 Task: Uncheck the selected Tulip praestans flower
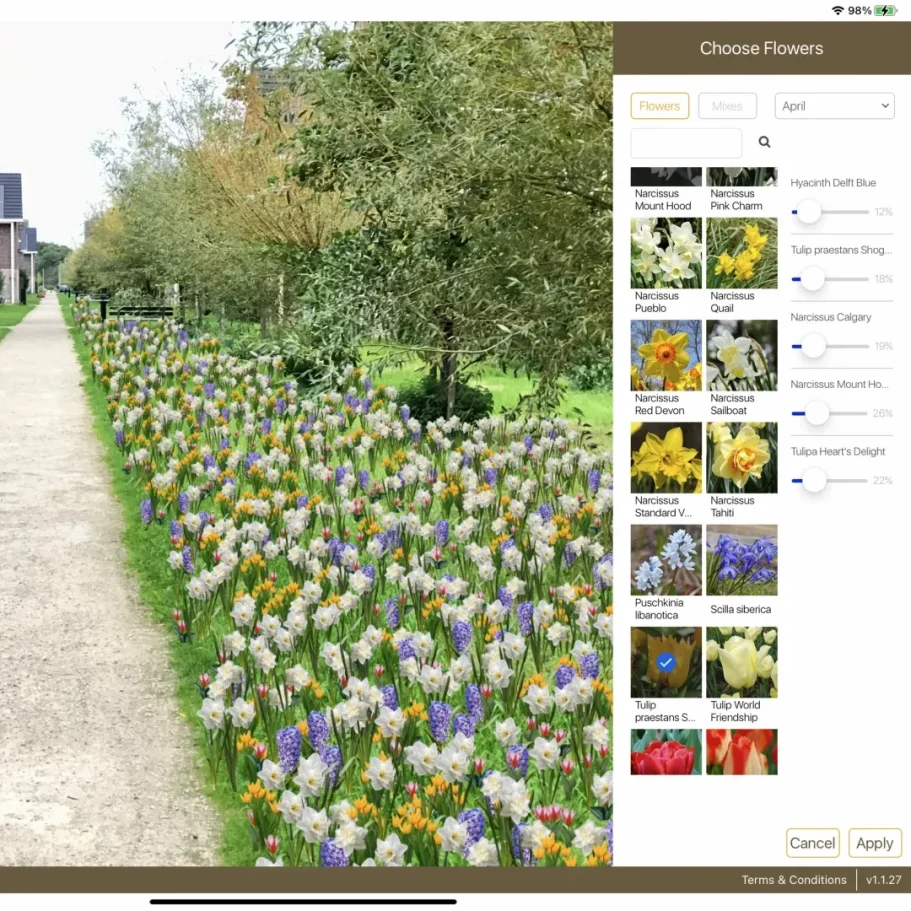tap(666, 663)
